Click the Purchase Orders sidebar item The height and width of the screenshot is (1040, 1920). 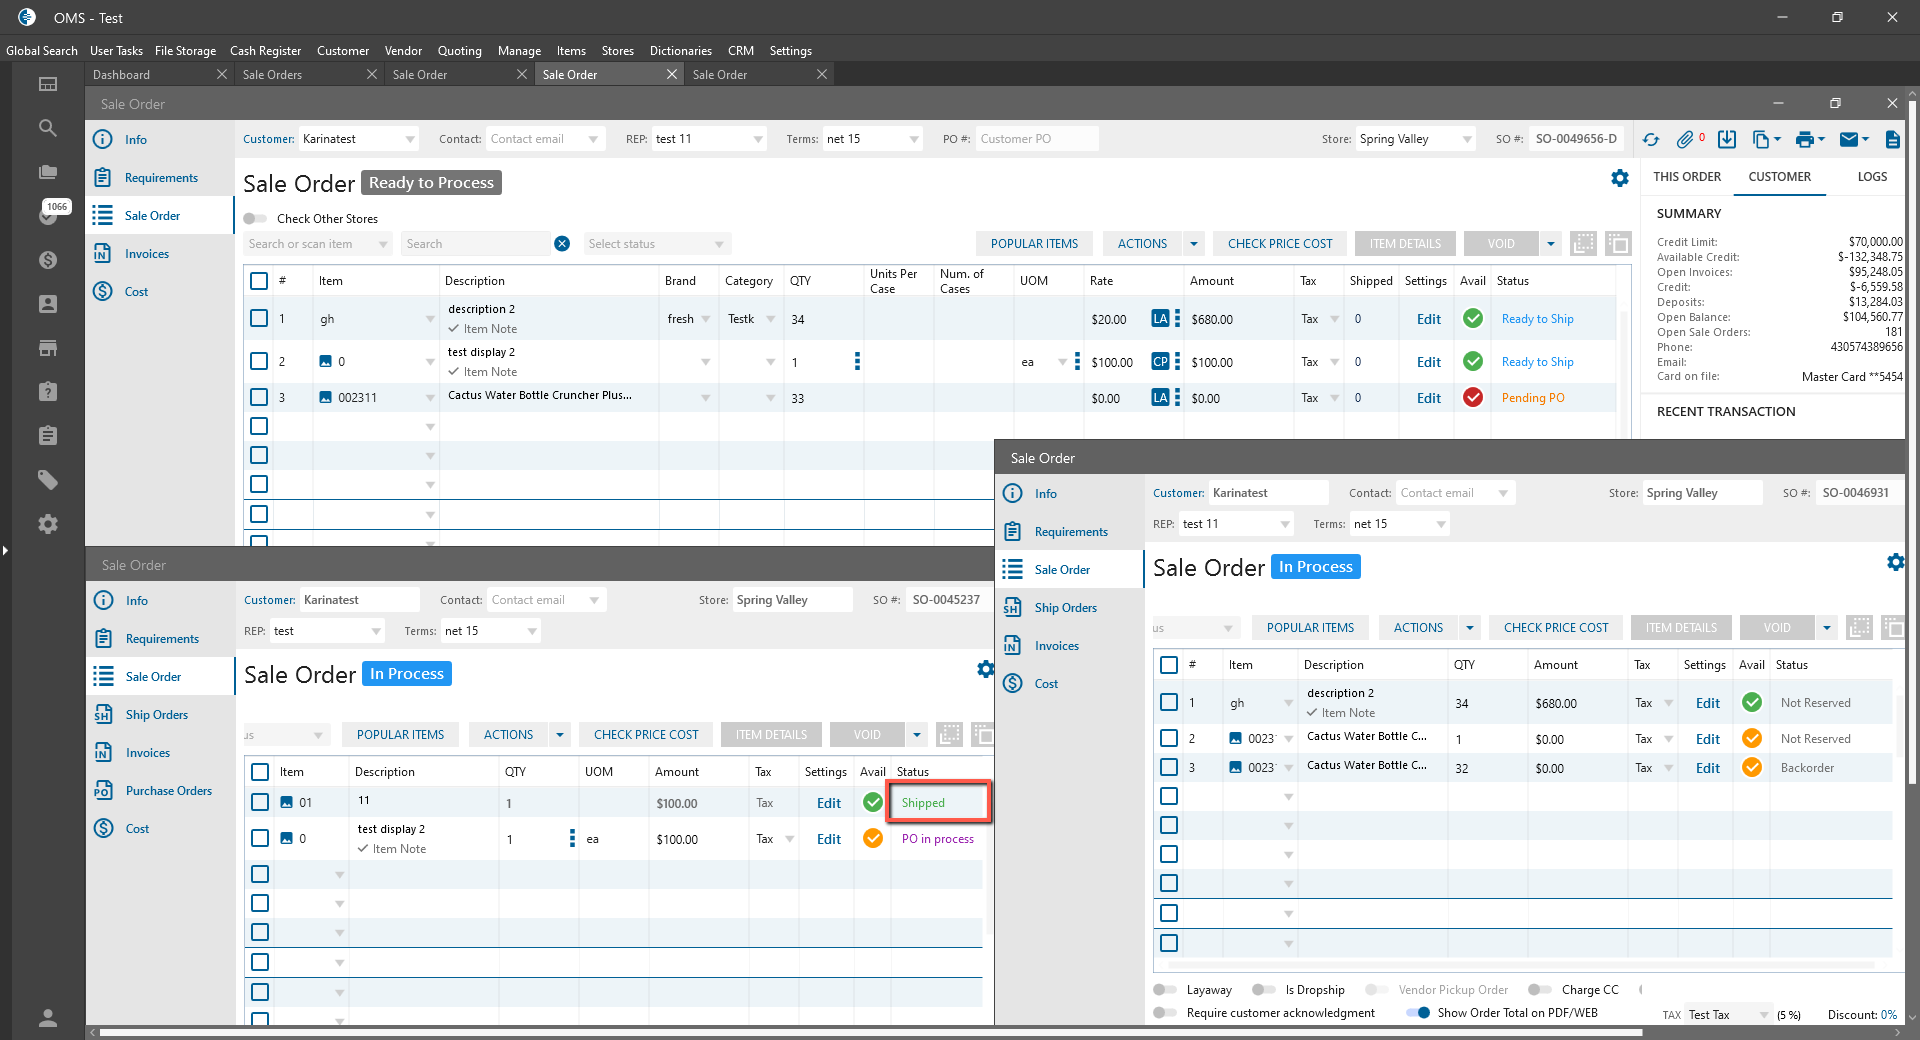coord(169,791)
